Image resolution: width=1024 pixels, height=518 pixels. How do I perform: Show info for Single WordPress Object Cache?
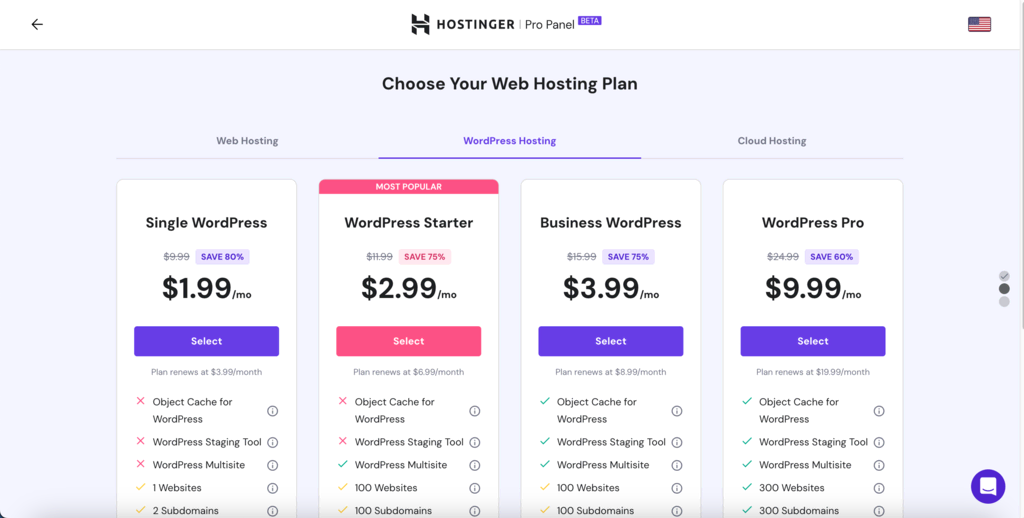(x=272, y=411)
